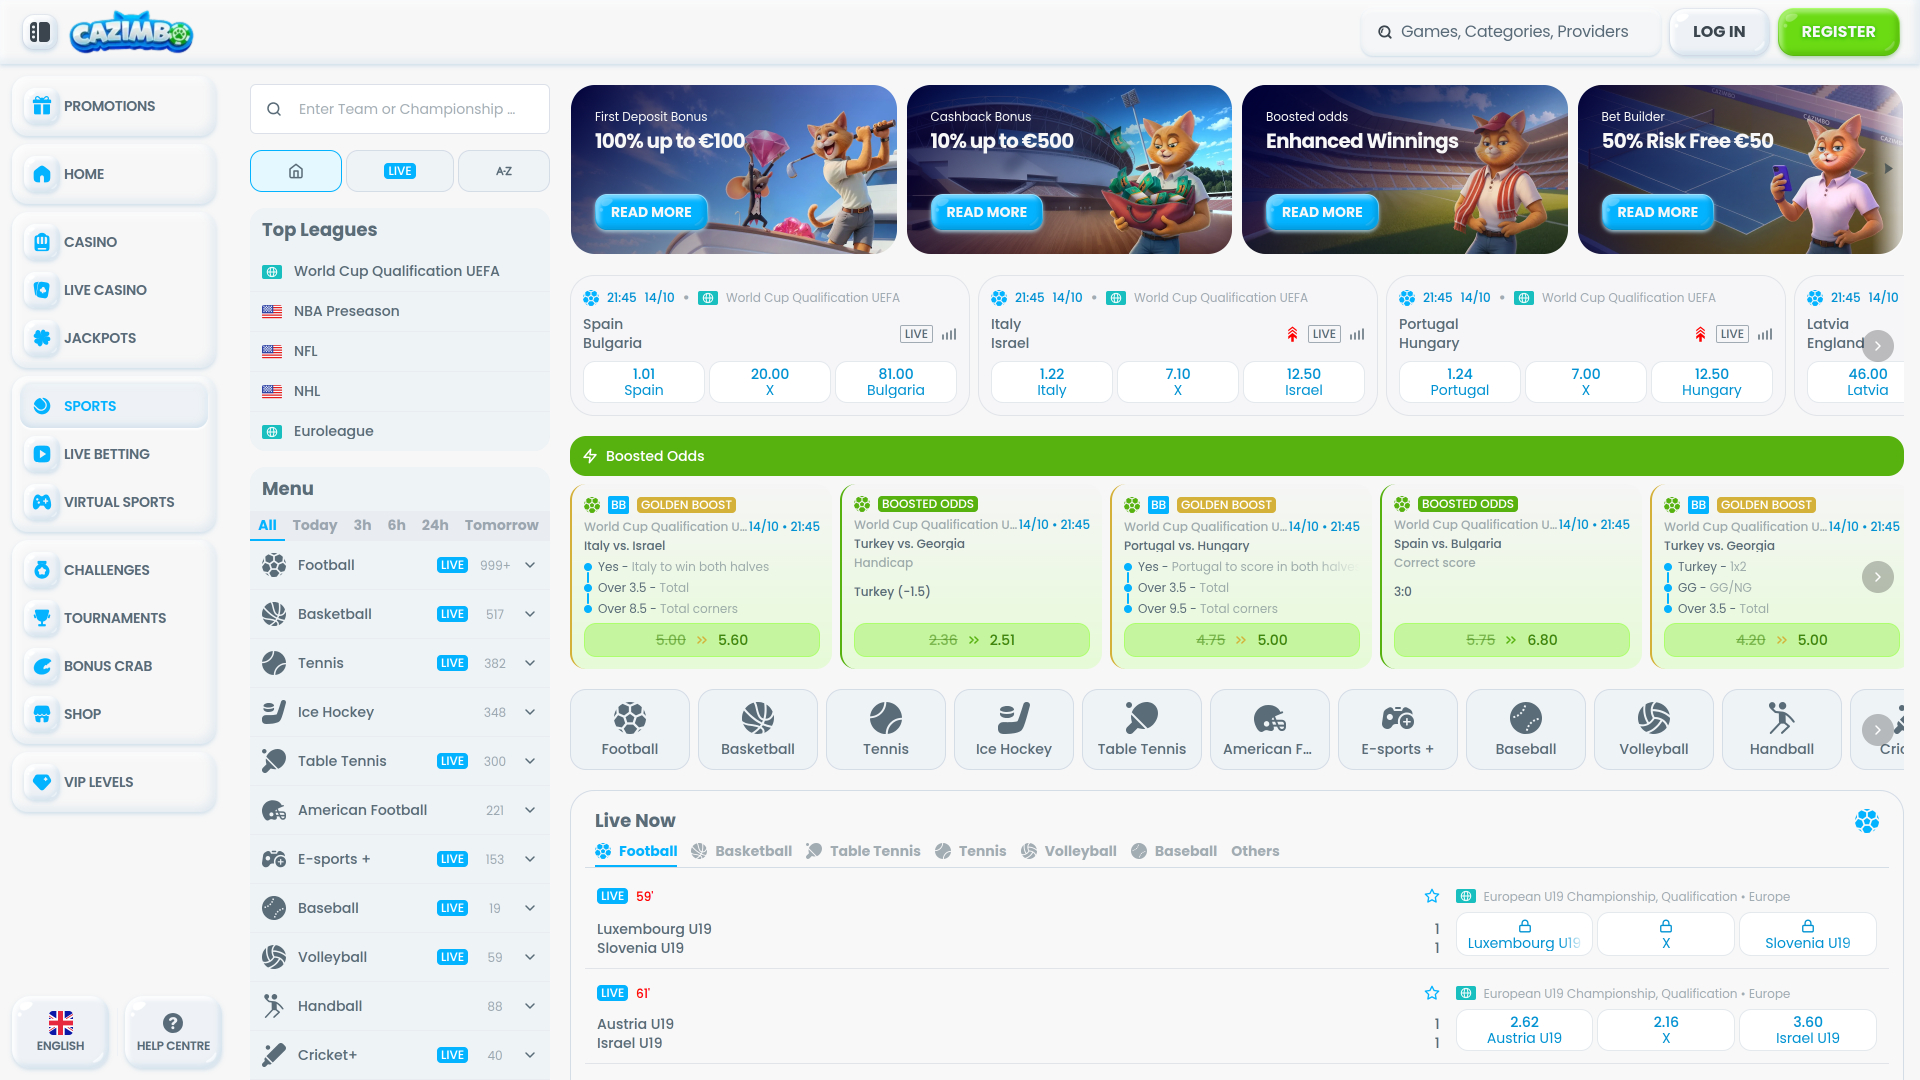
Task: Toggle the LIVE filter button
Action: point(399,171)
